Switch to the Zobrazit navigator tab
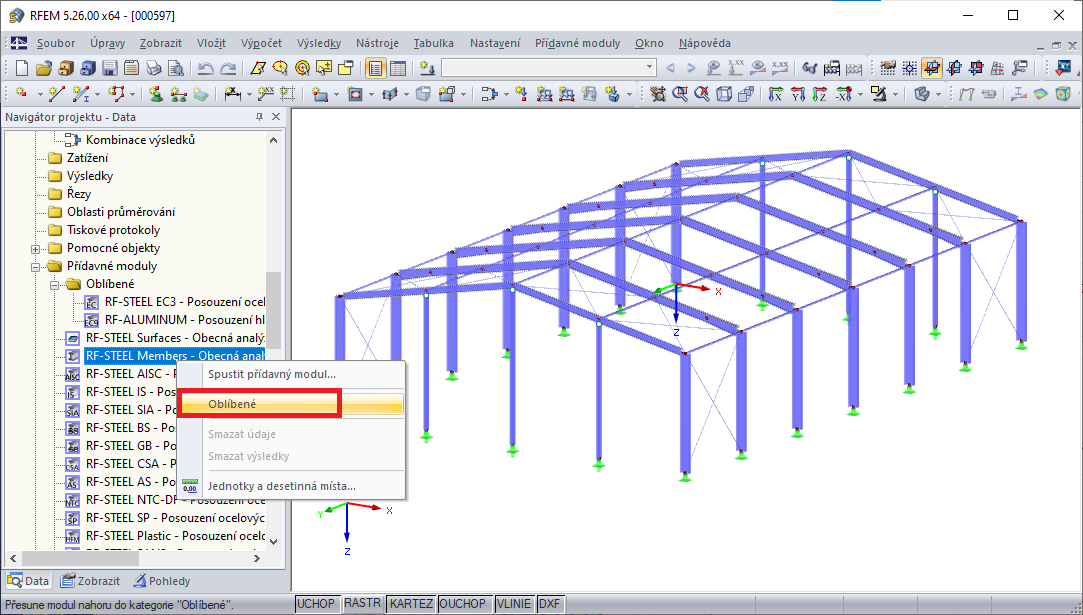1083x615 pixels. tap(90, 581)
